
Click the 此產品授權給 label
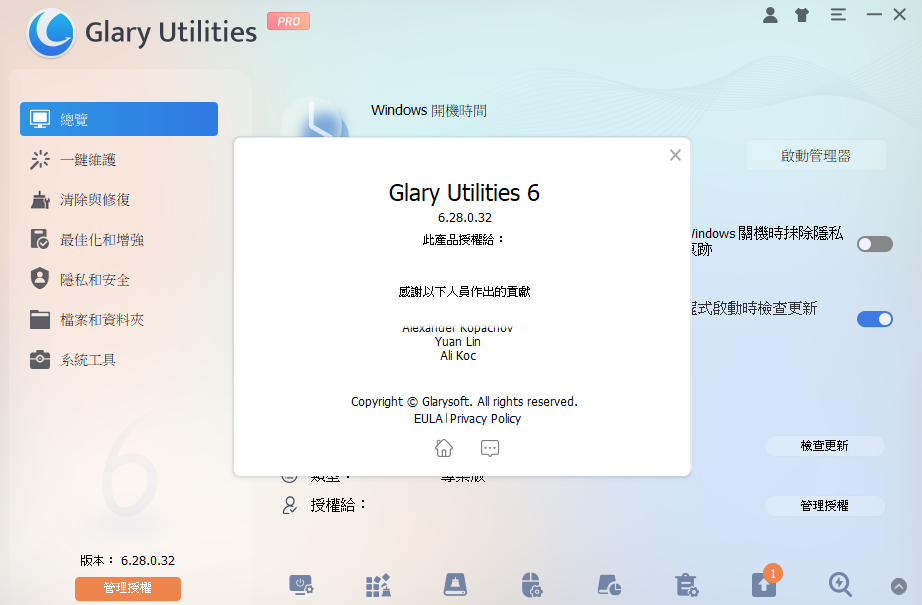point(464,239)
